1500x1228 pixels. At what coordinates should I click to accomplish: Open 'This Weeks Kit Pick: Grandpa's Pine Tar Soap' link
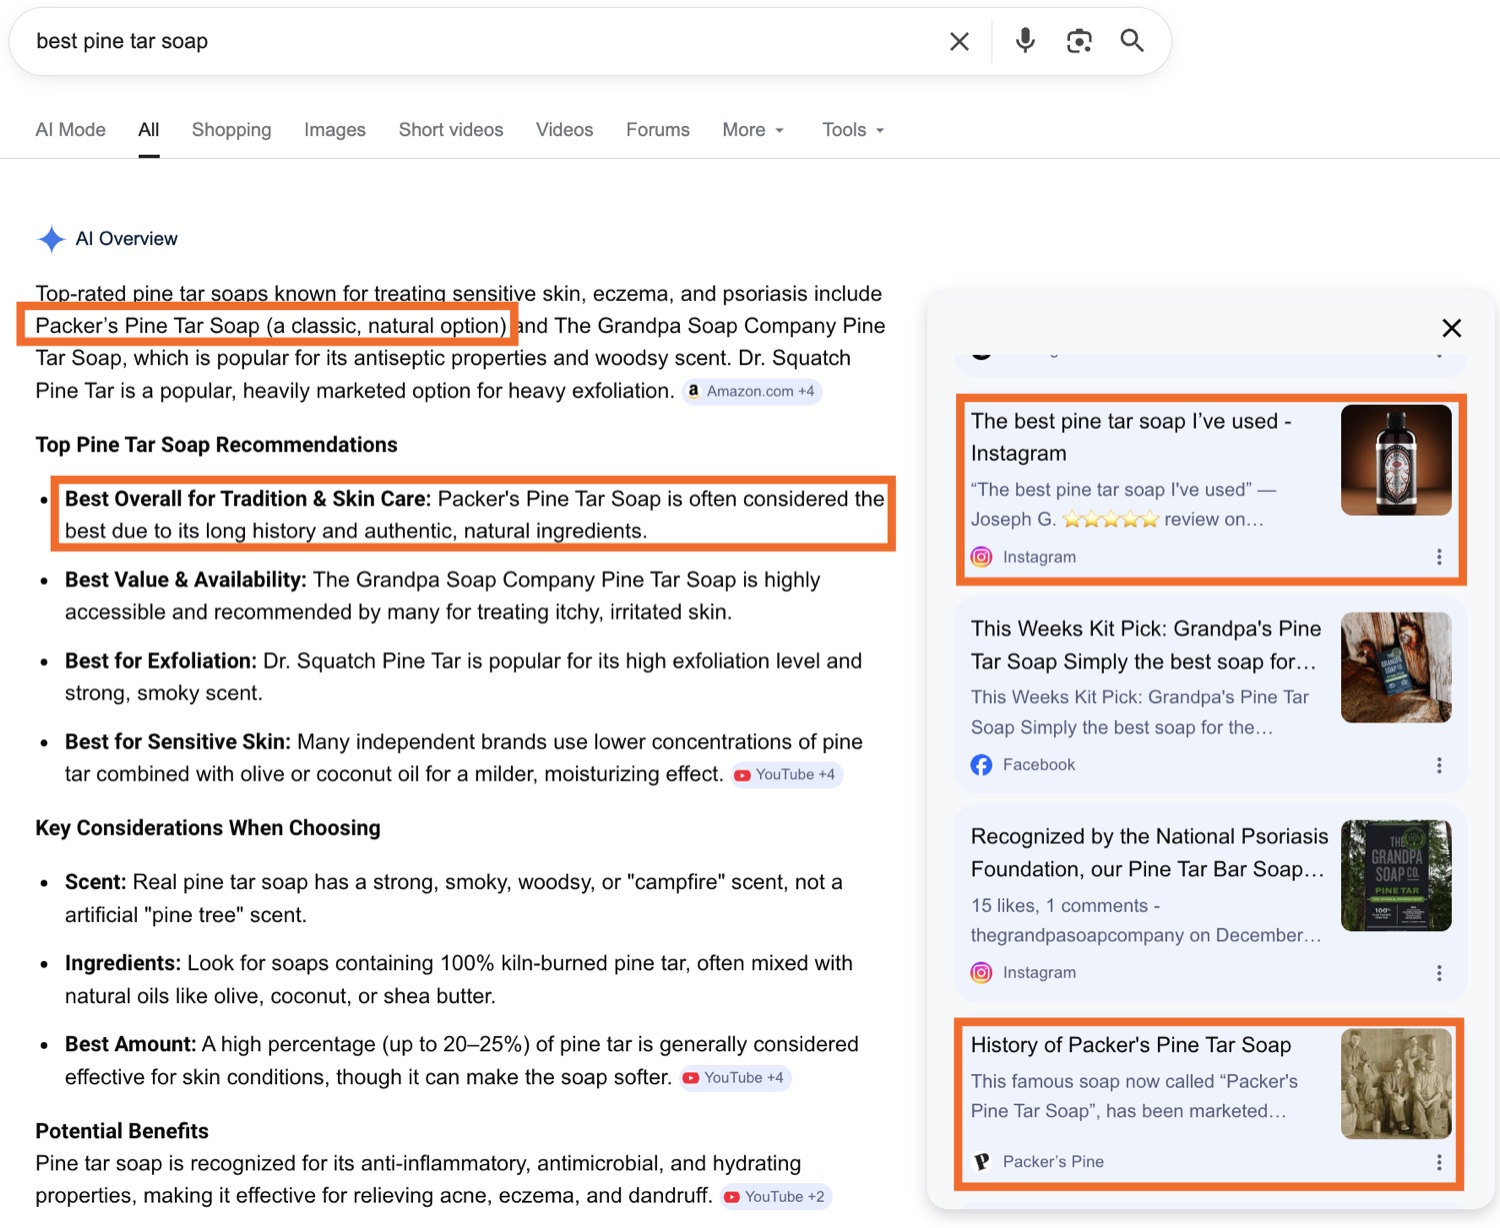pyautogui.click(x=1146, y=645)
